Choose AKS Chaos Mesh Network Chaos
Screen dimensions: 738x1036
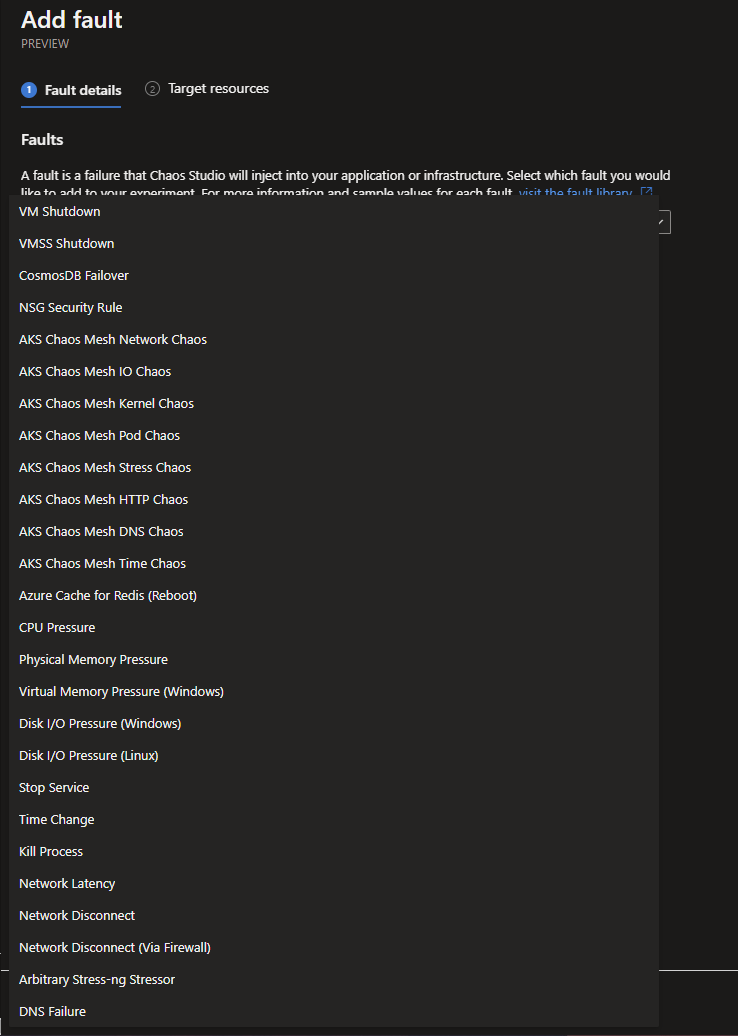point(113,340)
